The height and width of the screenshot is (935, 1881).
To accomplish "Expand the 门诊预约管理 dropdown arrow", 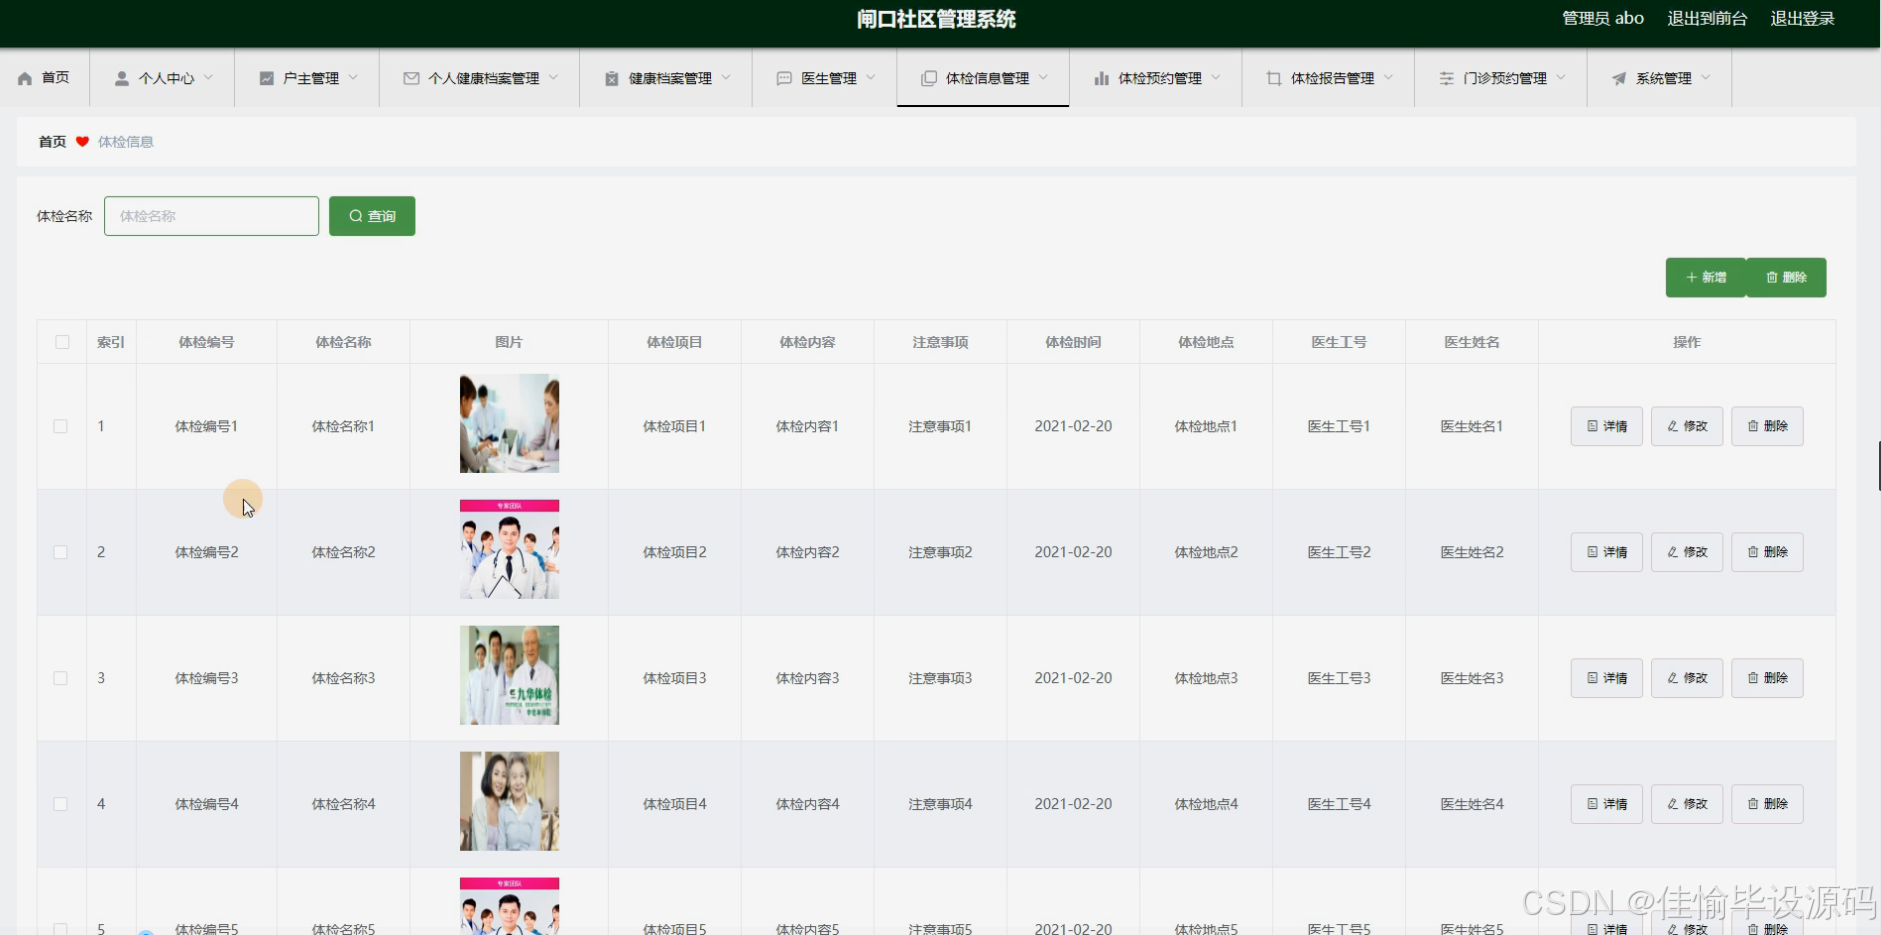I will [1561, 77].
